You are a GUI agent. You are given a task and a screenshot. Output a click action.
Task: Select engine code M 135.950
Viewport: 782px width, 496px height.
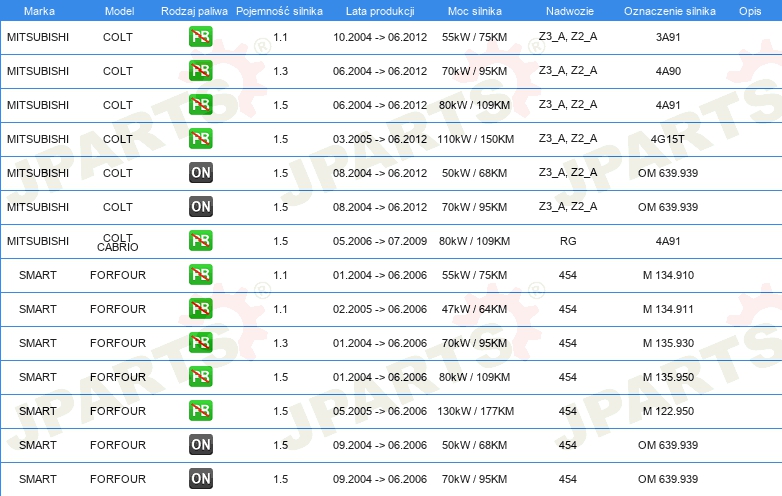pyautogui.click(x=668, y=377)
